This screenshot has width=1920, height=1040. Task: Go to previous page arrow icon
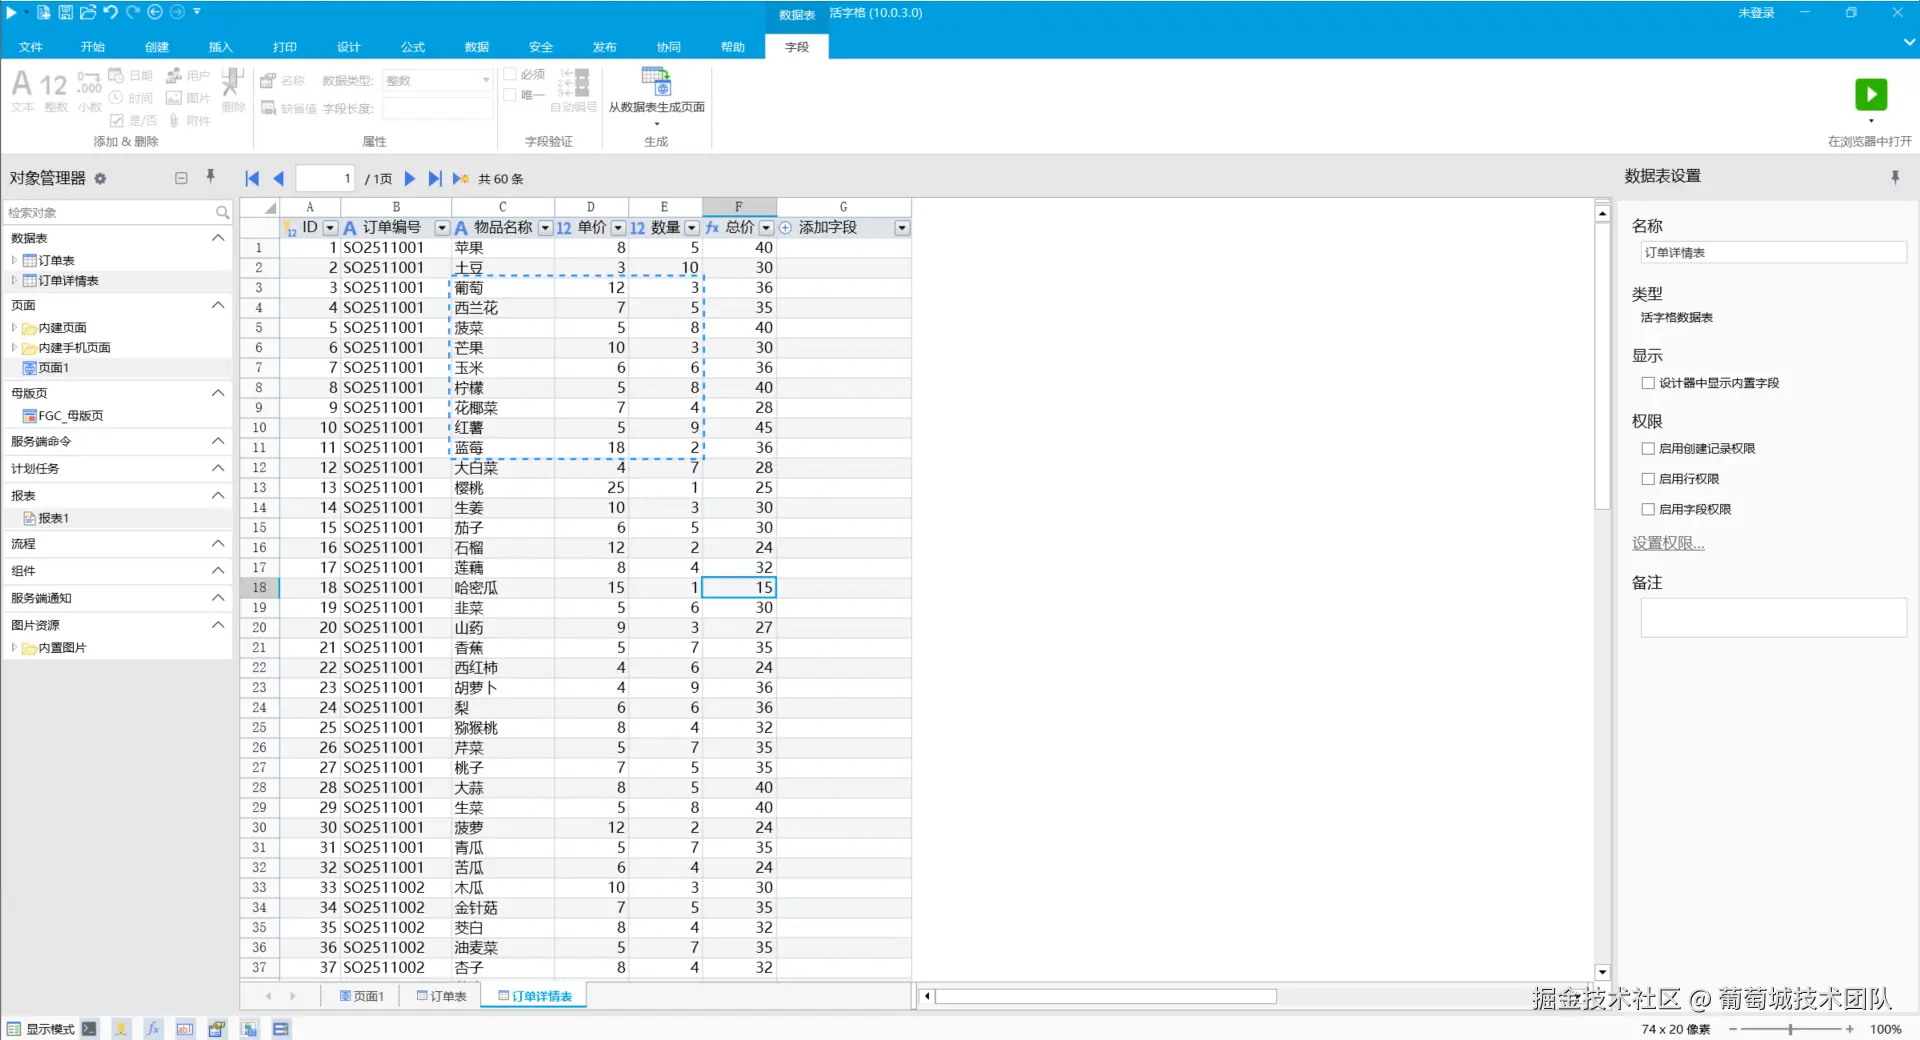point(279,179)
